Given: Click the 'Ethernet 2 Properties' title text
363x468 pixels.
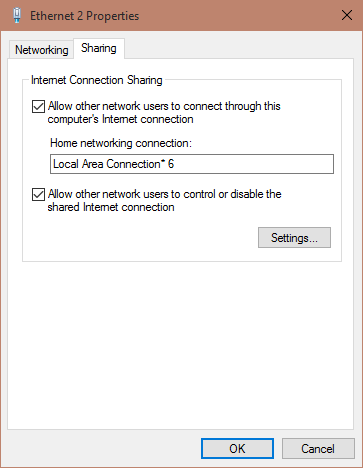Looking at the screenshot, I should pos(85,16).
